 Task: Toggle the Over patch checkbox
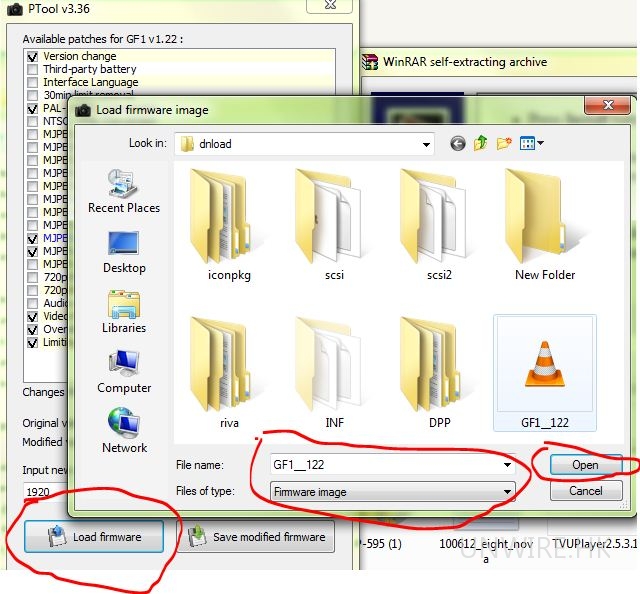[x=32, y=329]
